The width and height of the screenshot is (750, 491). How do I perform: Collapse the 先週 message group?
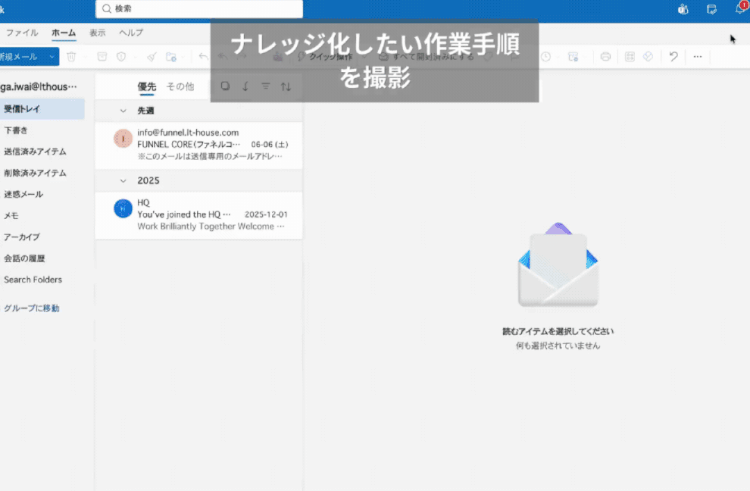click(x=123, y=111)
